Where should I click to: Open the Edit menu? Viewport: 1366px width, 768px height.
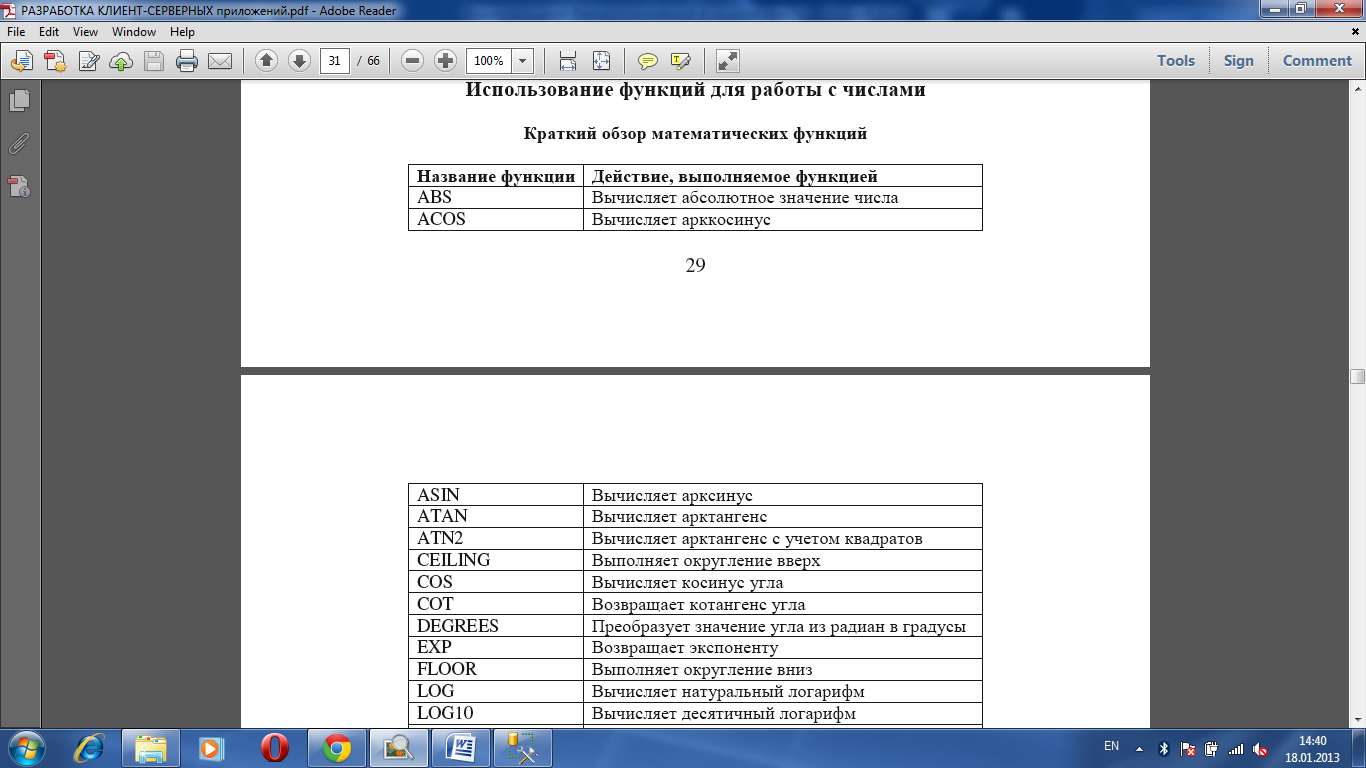pos(49,32)
